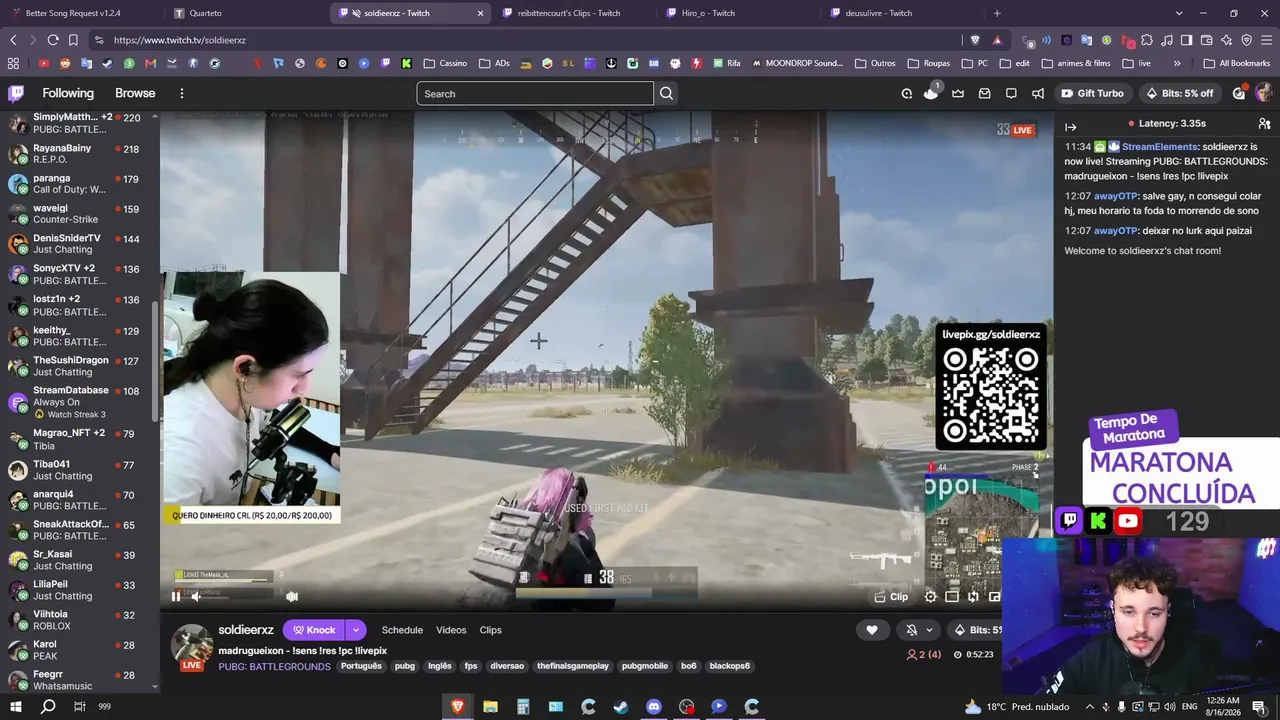Screen dimensions: 1280x720
Task: Open PUBG: BATTLEGROUNDS category link
Action: coord(274,666)
